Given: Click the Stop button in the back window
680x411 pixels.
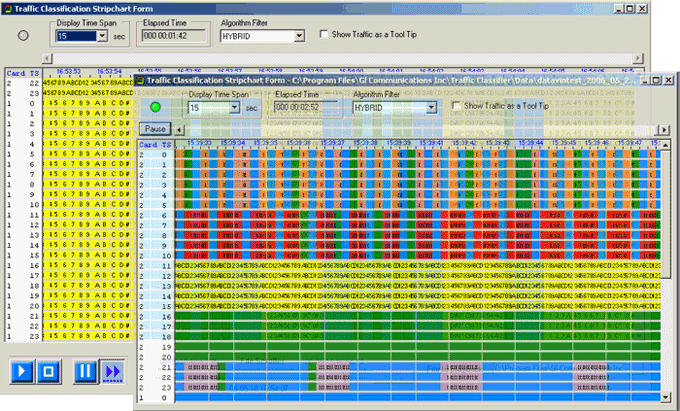Looking at the screenshot, I should coord(49,371).
